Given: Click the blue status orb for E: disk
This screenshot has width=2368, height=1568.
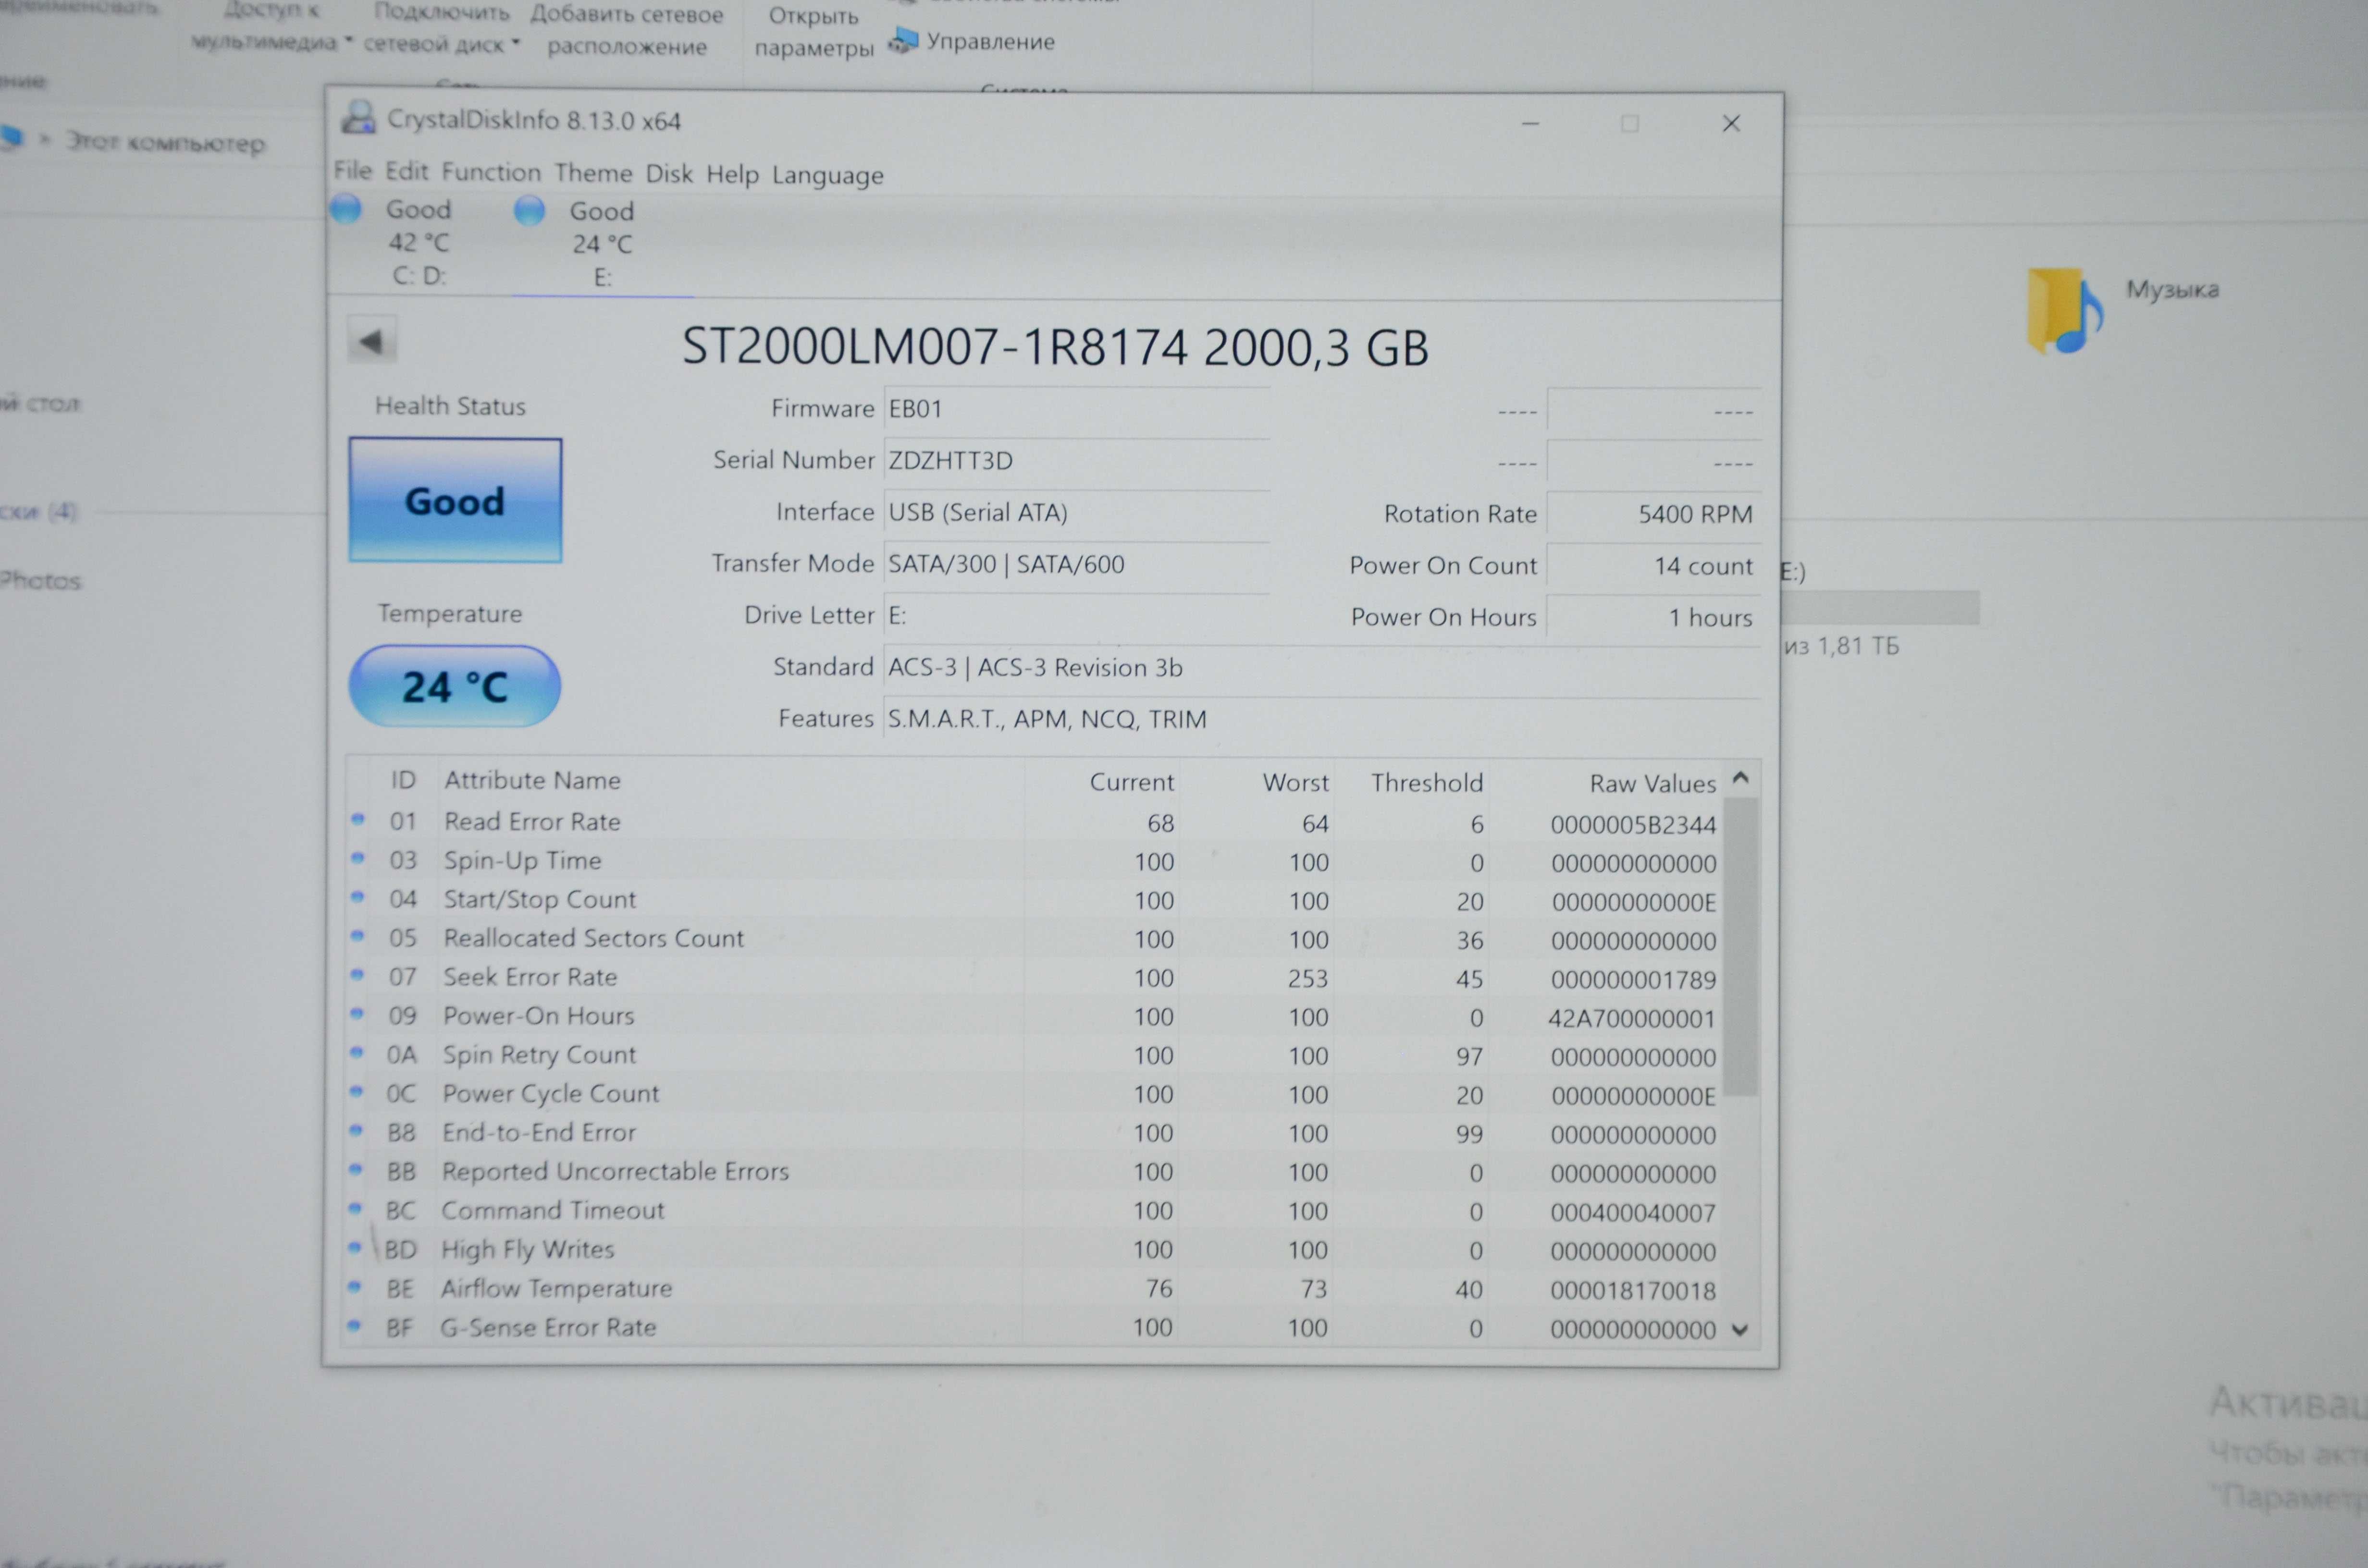Looking at the screenshot, I should tap(529, 210).
